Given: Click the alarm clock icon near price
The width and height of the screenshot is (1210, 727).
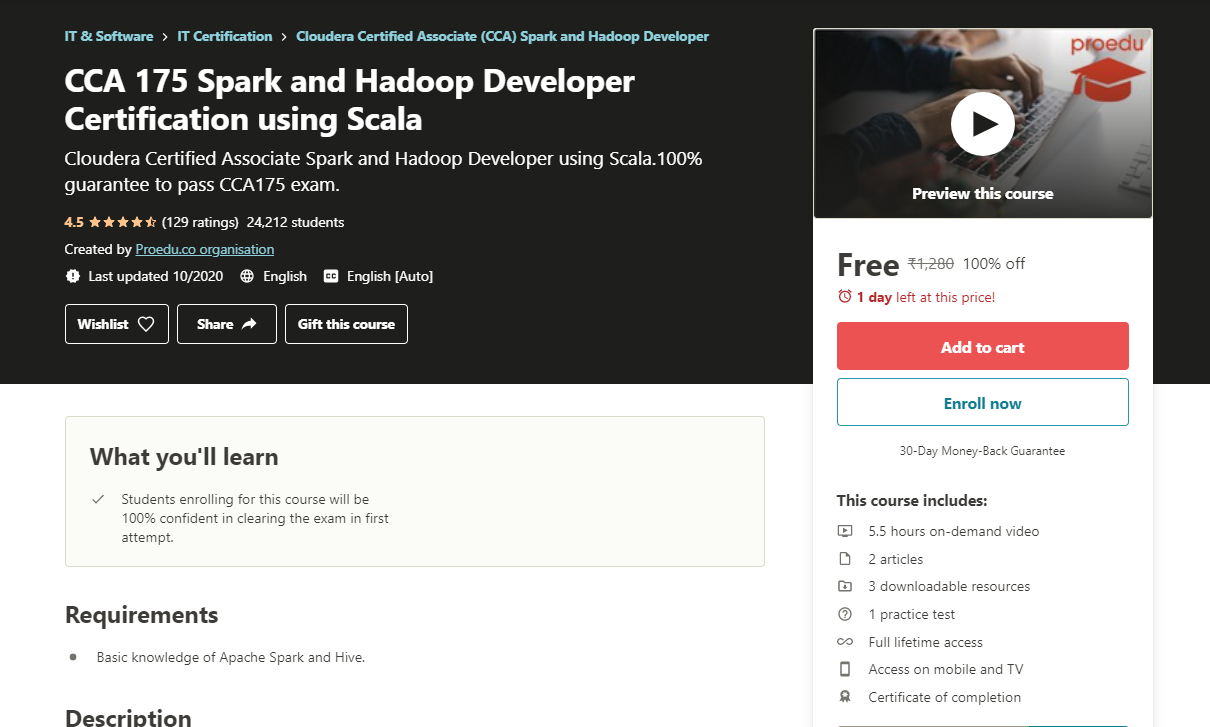Looking at the screenshot, I should pyautogui.click(x=845, y=297).
